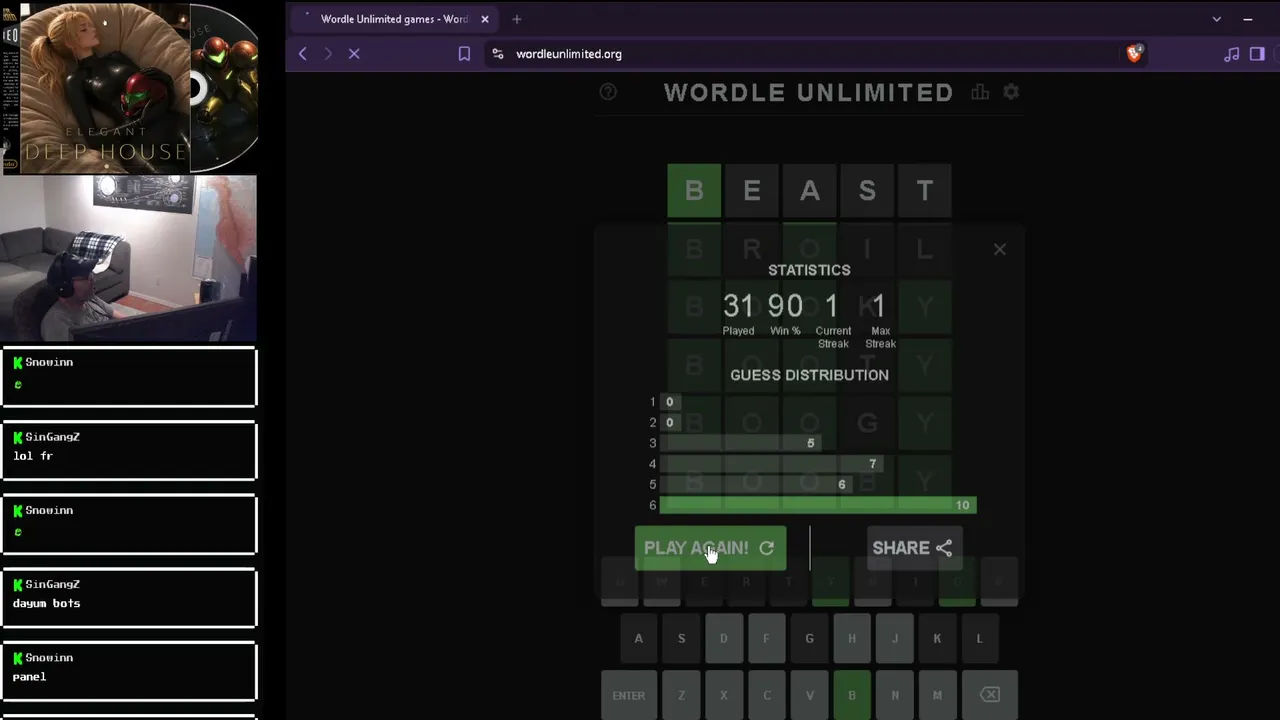Close the Wordle Unlimited games tab

pyautogui.click(x=485, y=19)
